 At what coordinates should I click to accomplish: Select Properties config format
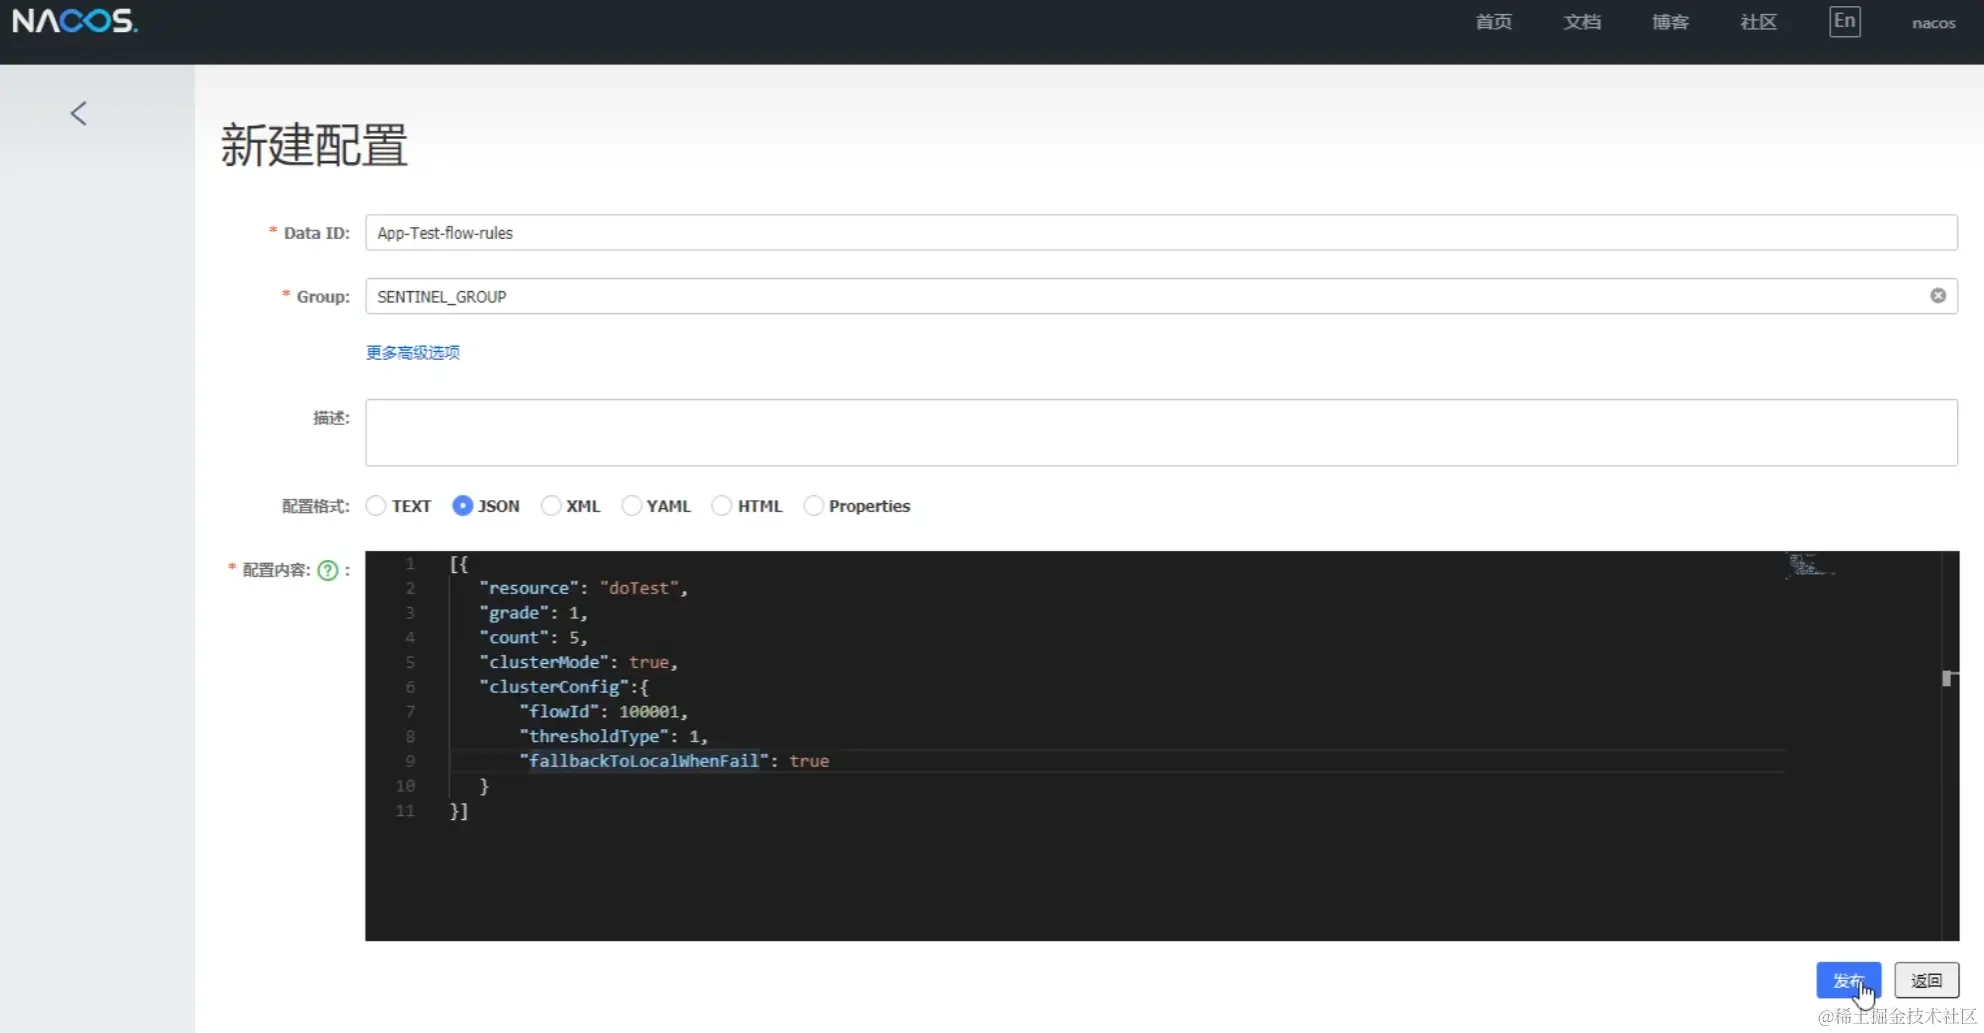[x=814, y=506]
